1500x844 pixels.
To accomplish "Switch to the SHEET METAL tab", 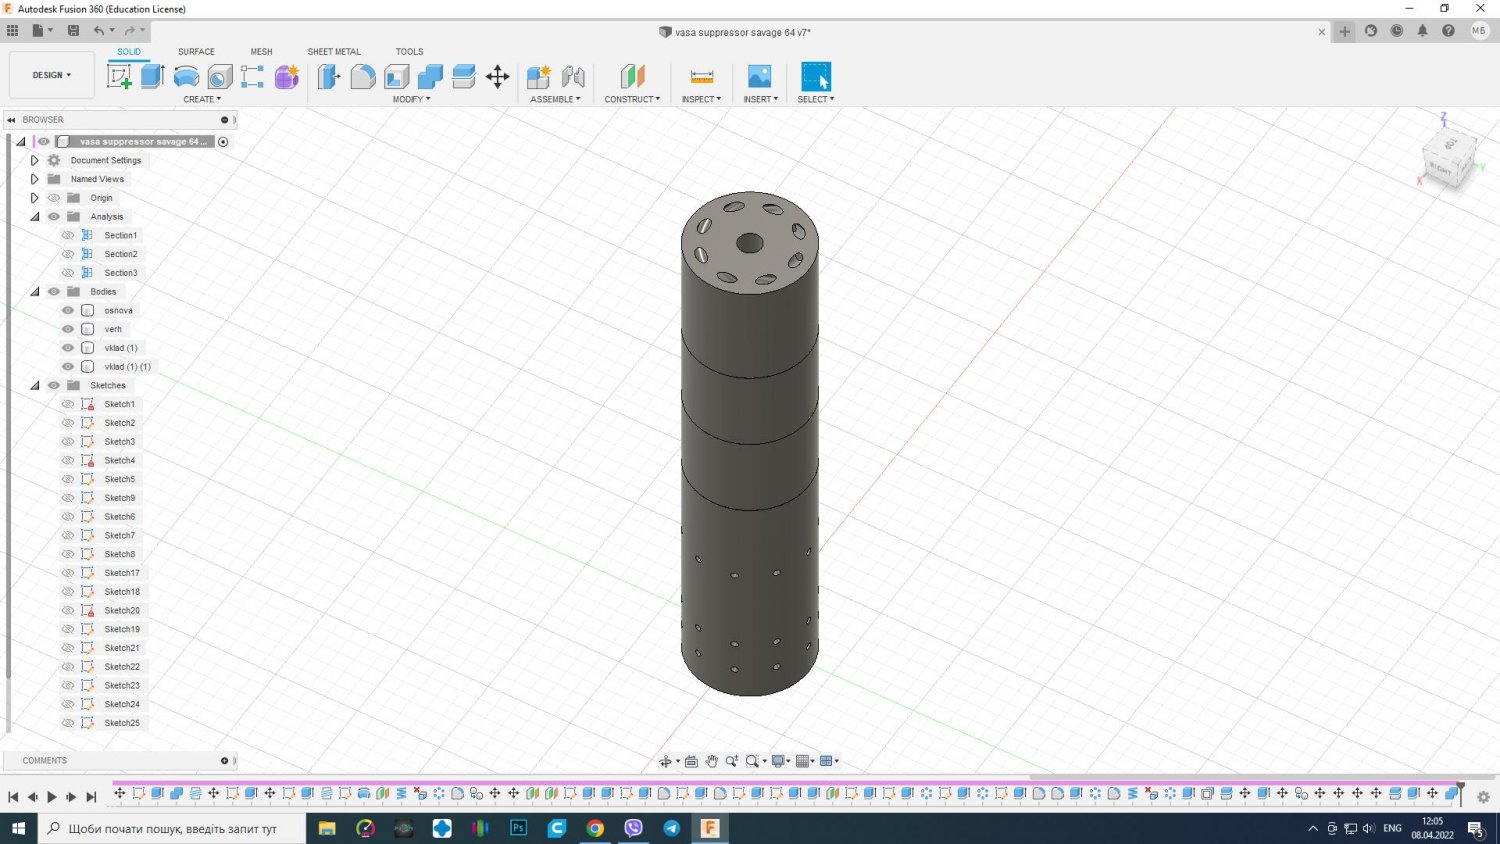I will [334, 51].
